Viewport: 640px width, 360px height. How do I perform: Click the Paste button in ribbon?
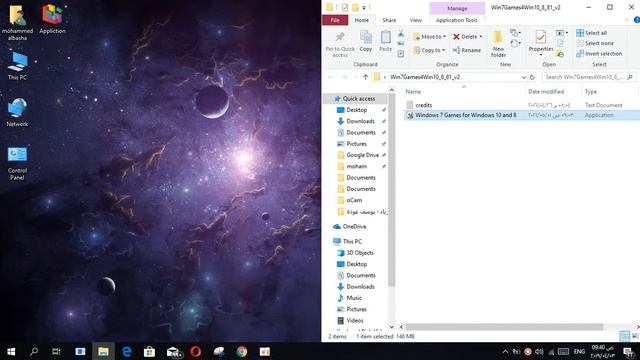pyautogui.click(x=385, y=41)
